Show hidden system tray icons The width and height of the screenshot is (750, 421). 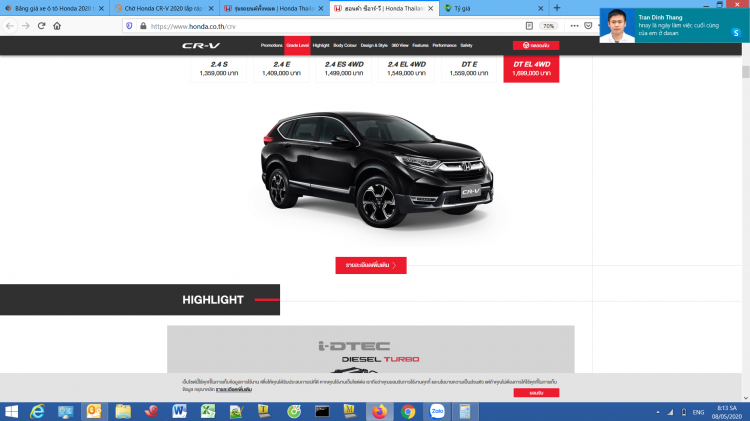(658, 412)
